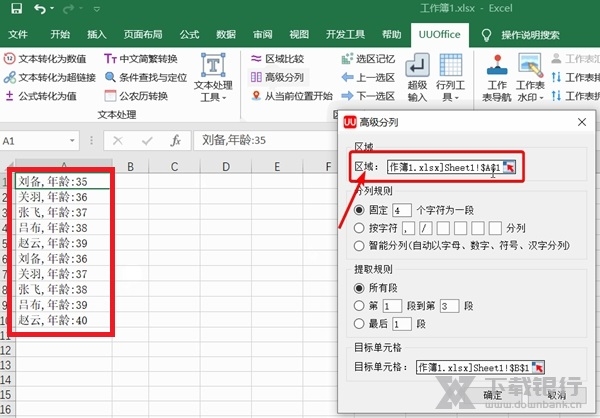Click the range selector icon beside 区域 field
Image resolution: width=600 pixels, height=418 pixels.
pyautogui.click(x=509, y=167)
